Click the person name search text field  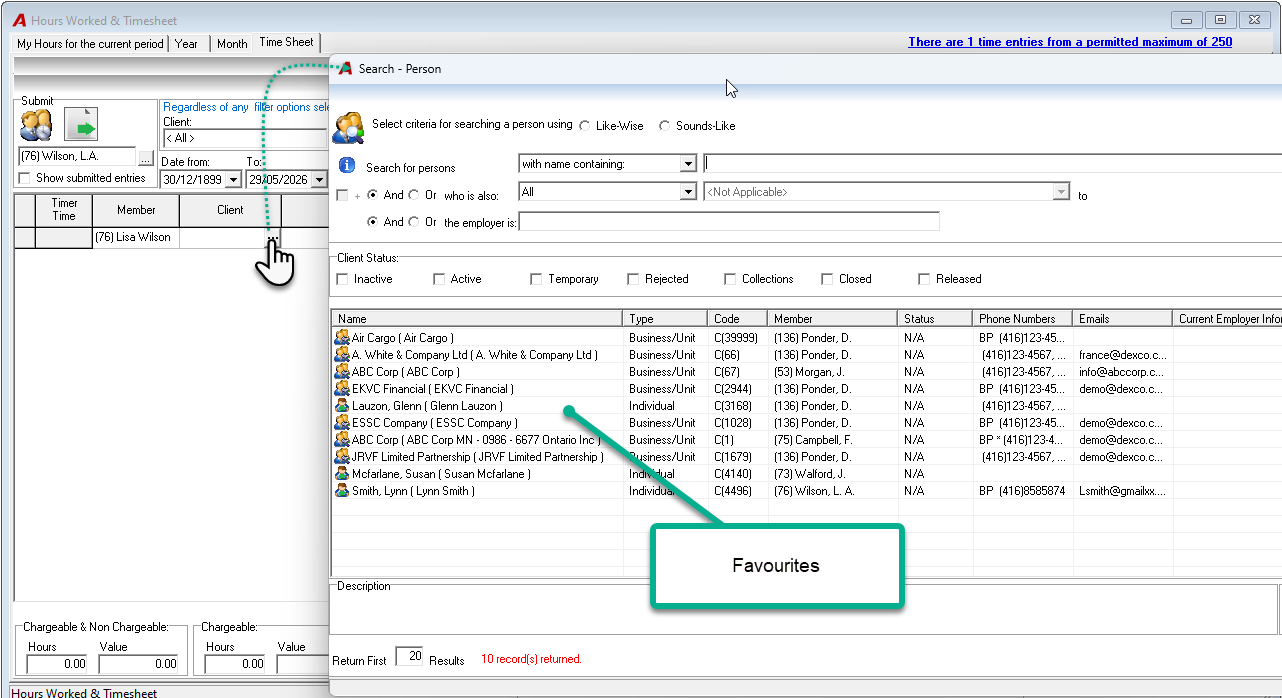(x=992, y=164)
